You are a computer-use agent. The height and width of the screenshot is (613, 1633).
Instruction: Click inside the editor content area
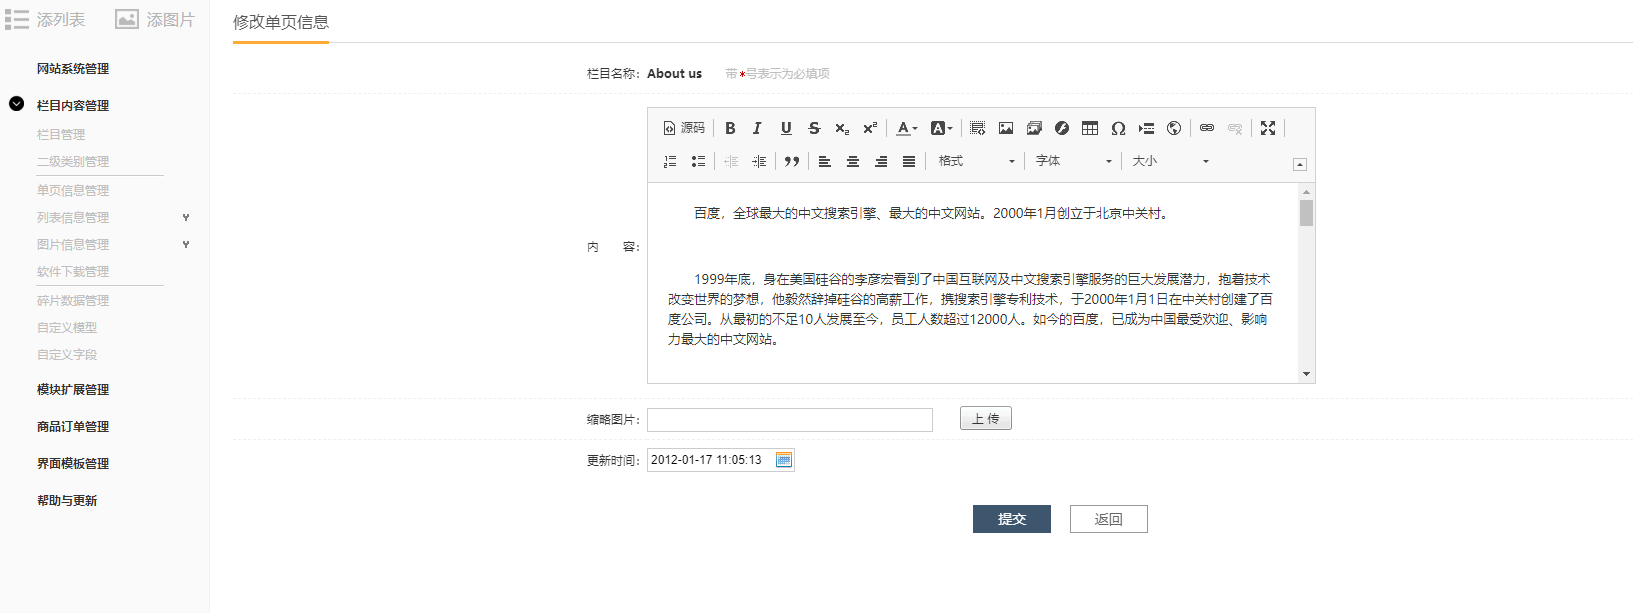click(973, 282)
